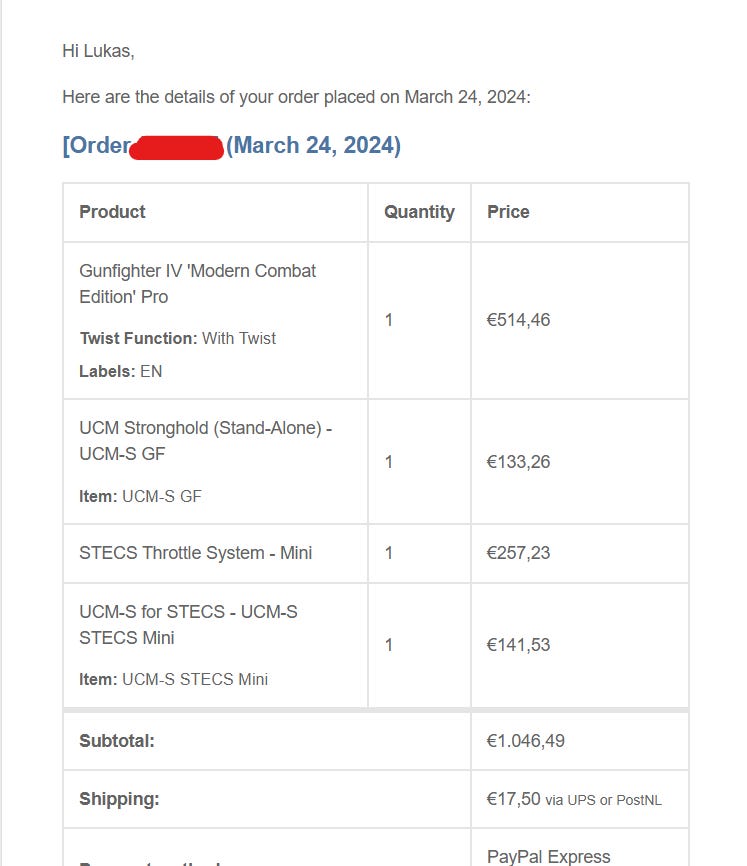
Task: Click the "Item: UCM-S STECS Mini" detail
Action: click(x=173, y=679)
